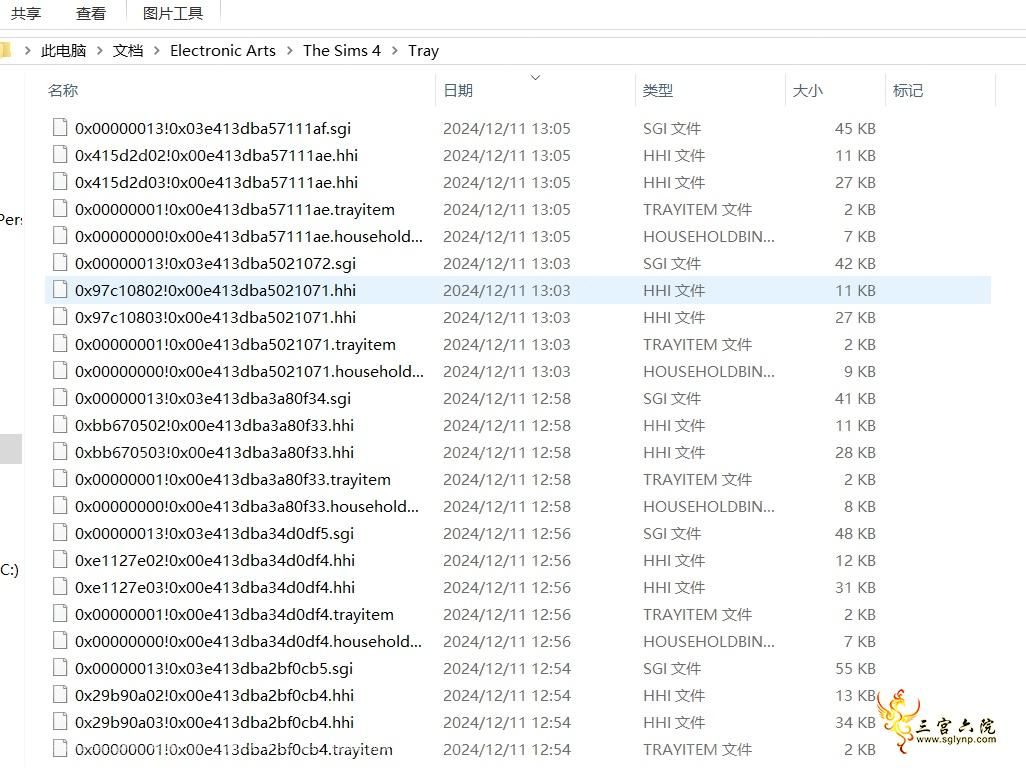1026x784 pixels.
Task: Click file icon of 0x00000000!0x00e413dba34d0df4.household
Action: click(x=60, y=641)
